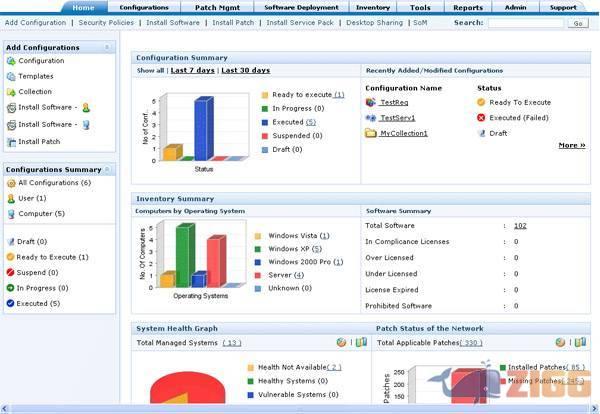Viewport: 600px width, 414px height.
Task: Open the Support tab
Action: tap(563, 7)
